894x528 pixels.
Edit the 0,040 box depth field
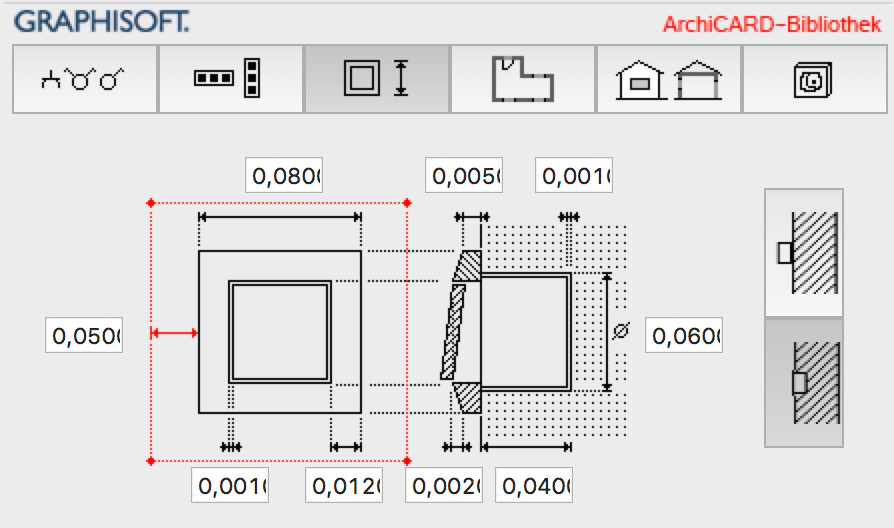534,485
